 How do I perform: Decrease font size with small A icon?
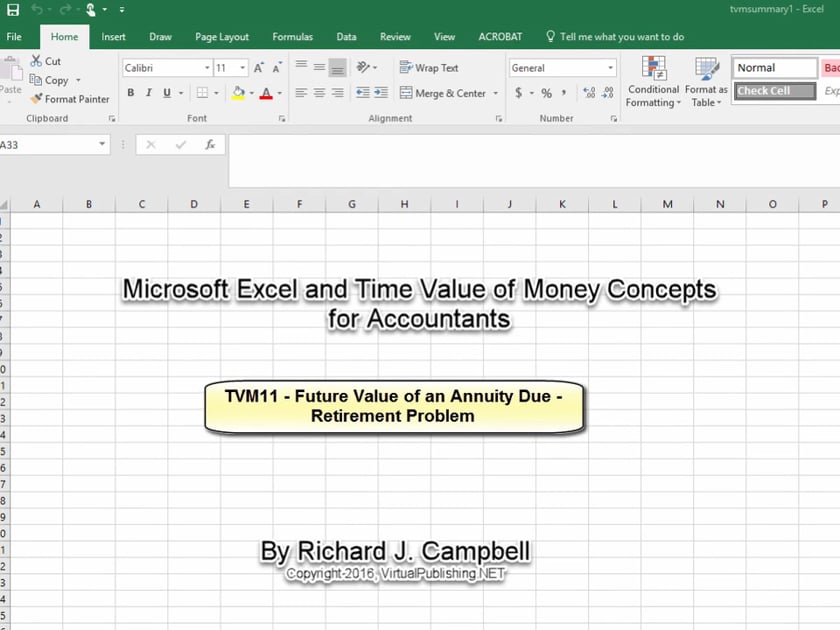(277, 68)
